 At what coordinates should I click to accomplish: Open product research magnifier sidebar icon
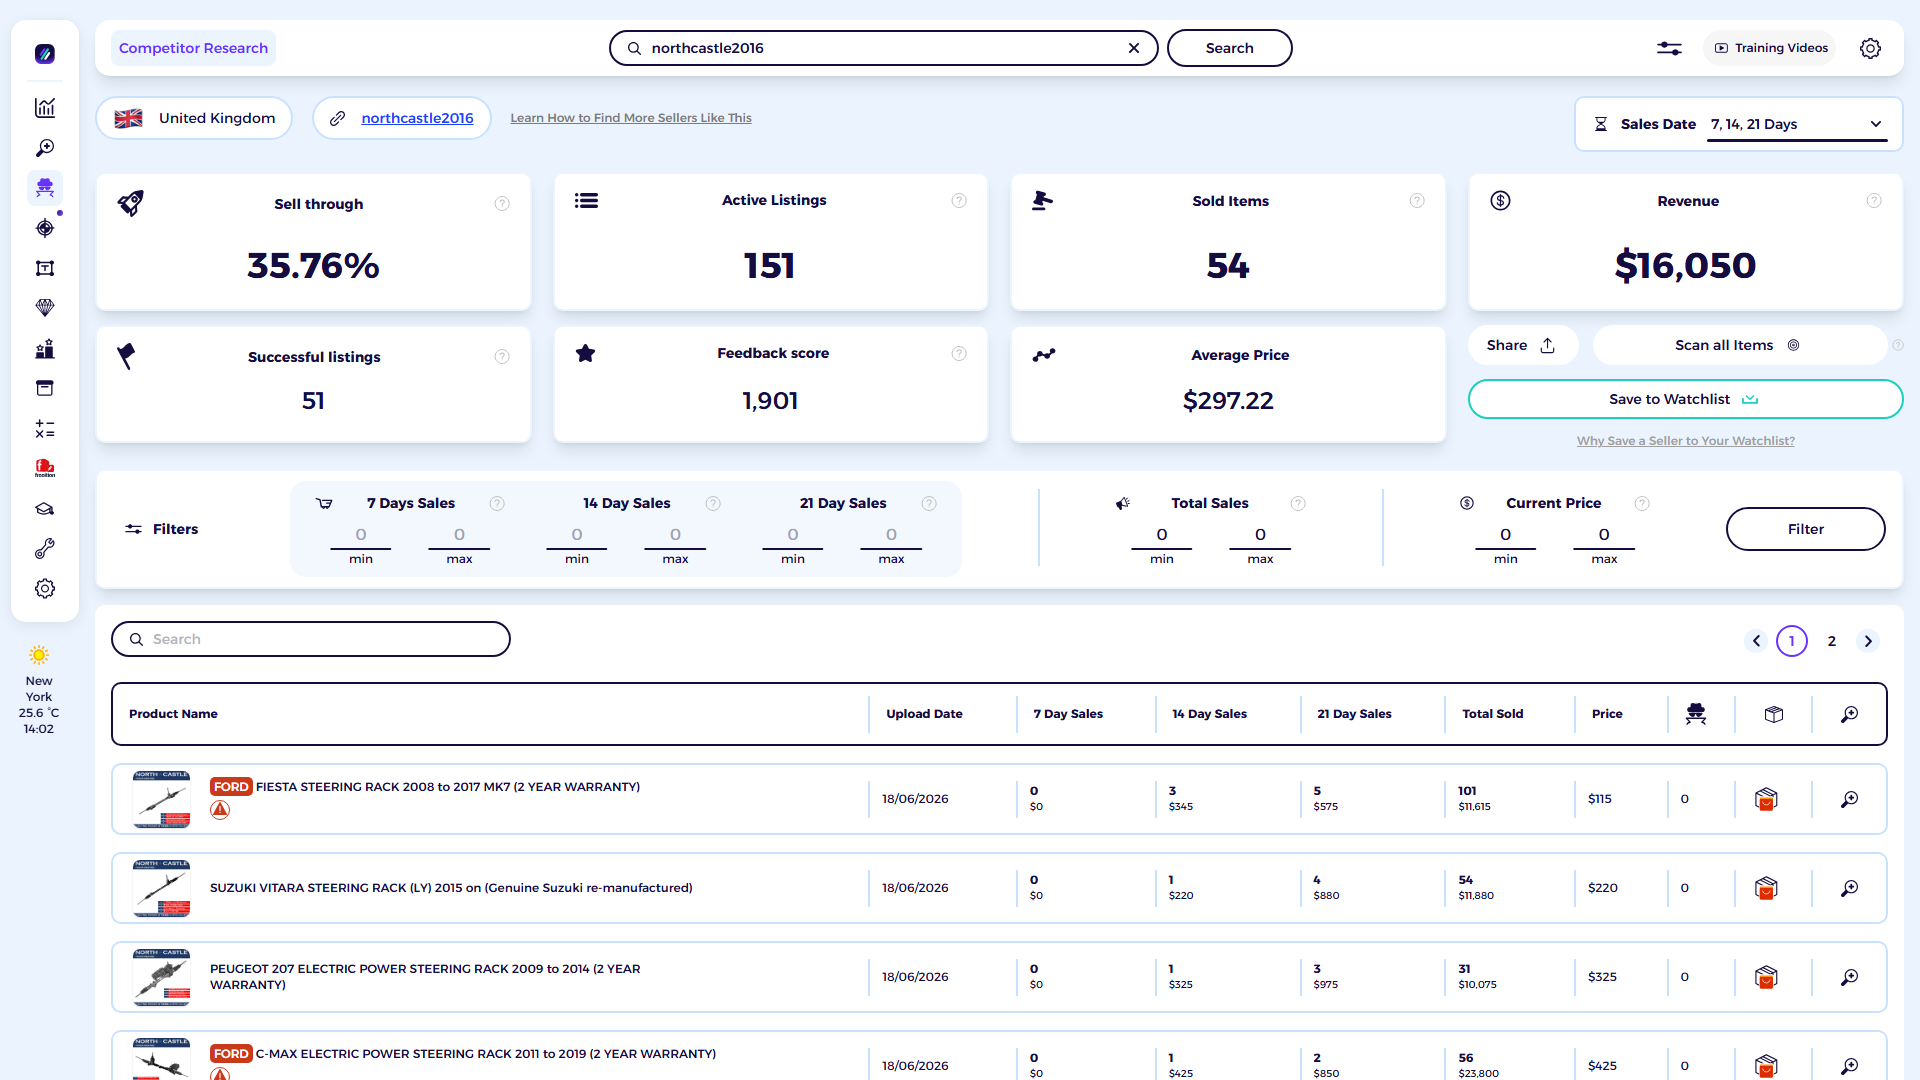click(45, 148)
